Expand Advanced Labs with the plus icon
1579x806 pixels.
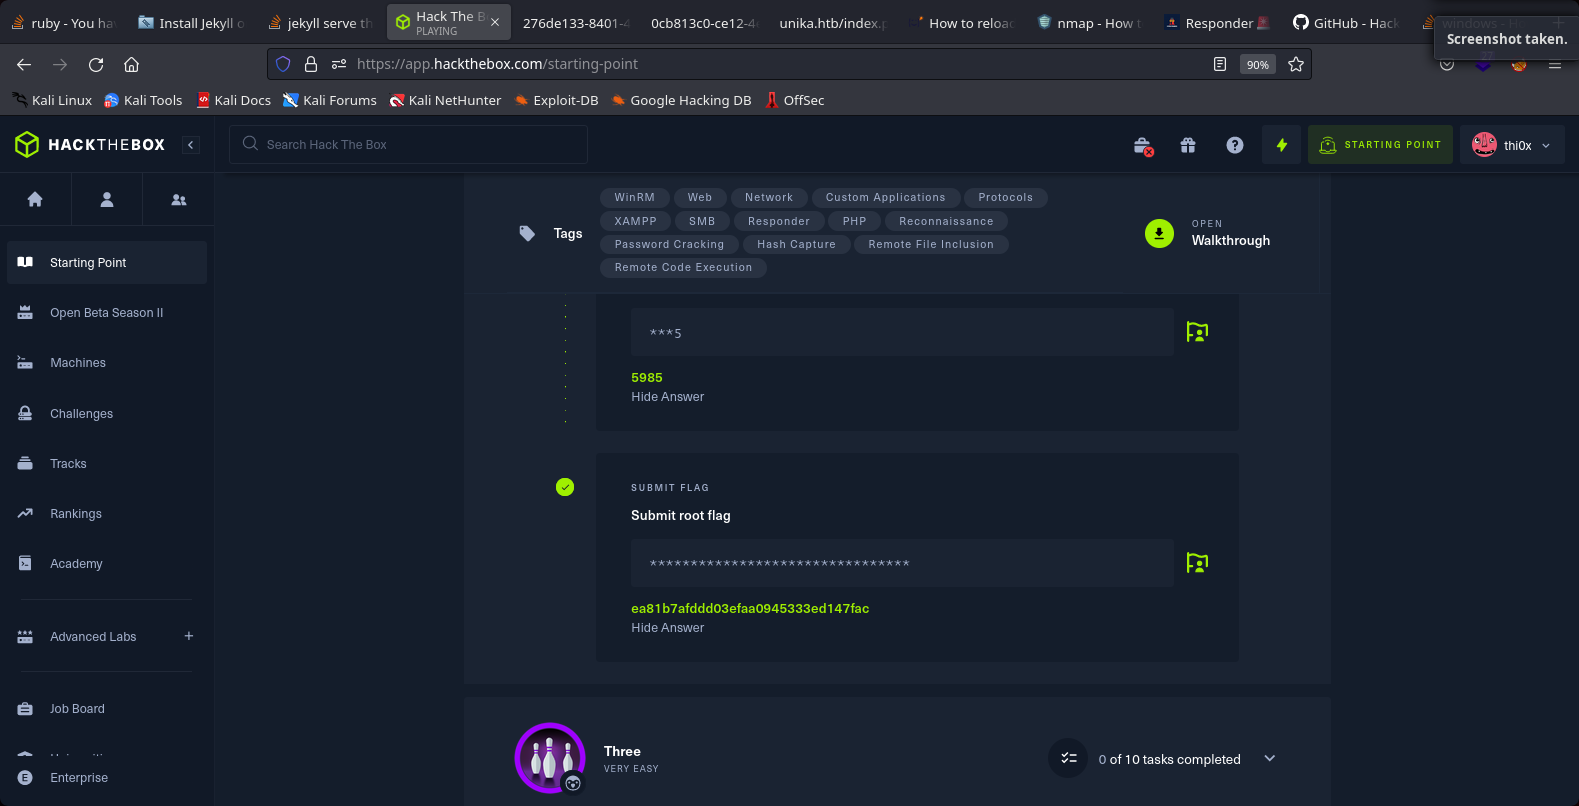pos(189,636)
